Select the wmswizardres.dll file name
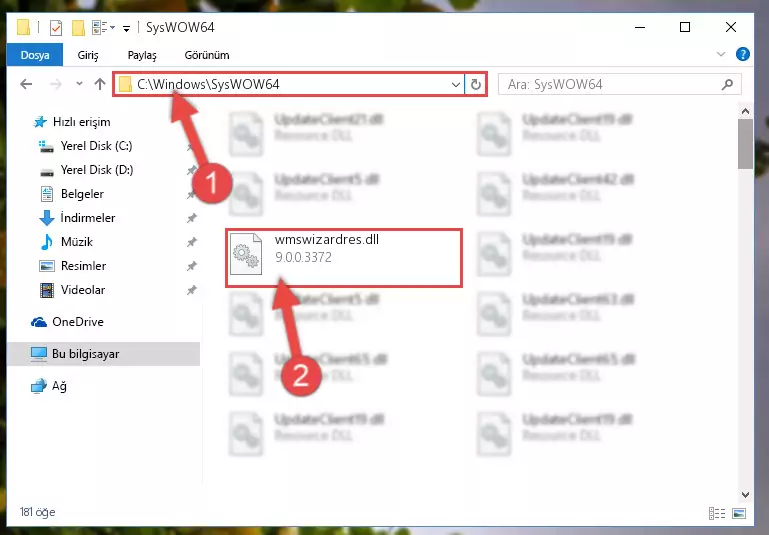The height and width of the screenshot is (535, 769). (x=327, y=239)
